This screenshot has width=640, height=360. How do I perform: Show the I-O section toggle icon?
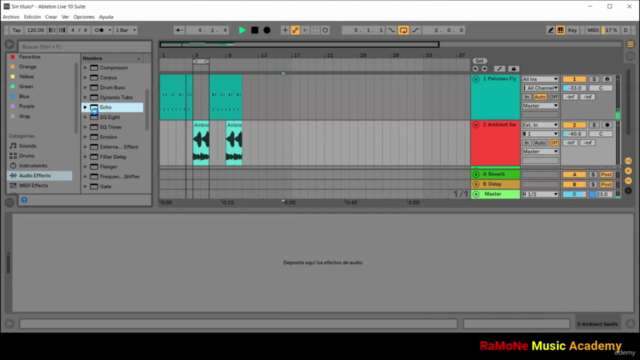[628, 161]
